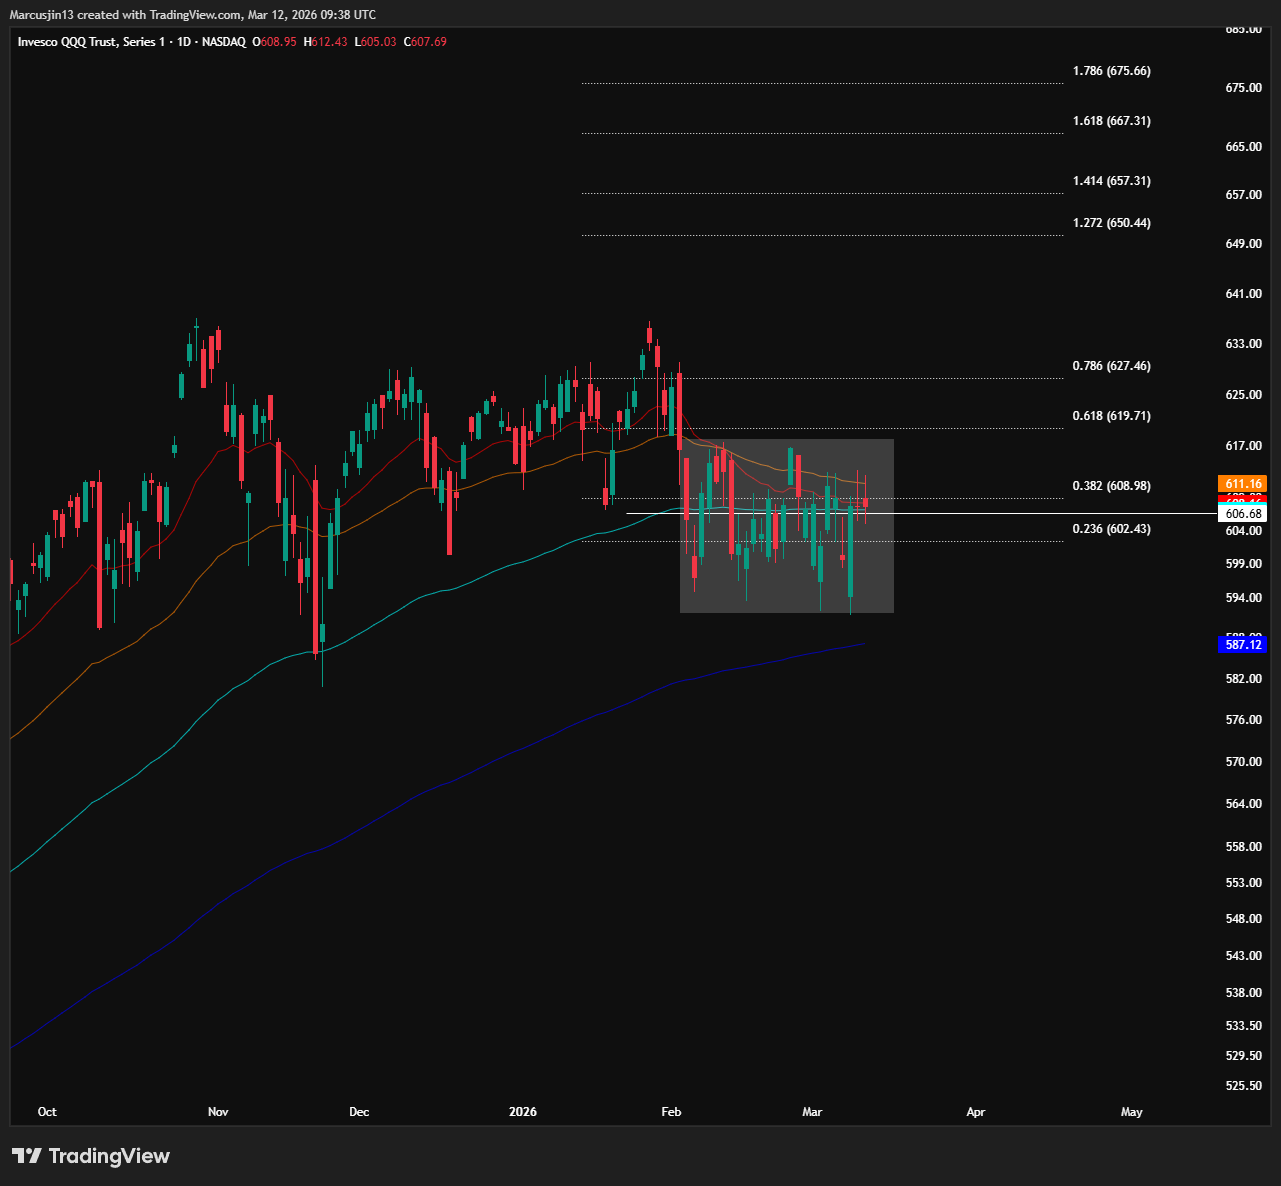
Task: Click the close value C607.69
Action: 425,42
